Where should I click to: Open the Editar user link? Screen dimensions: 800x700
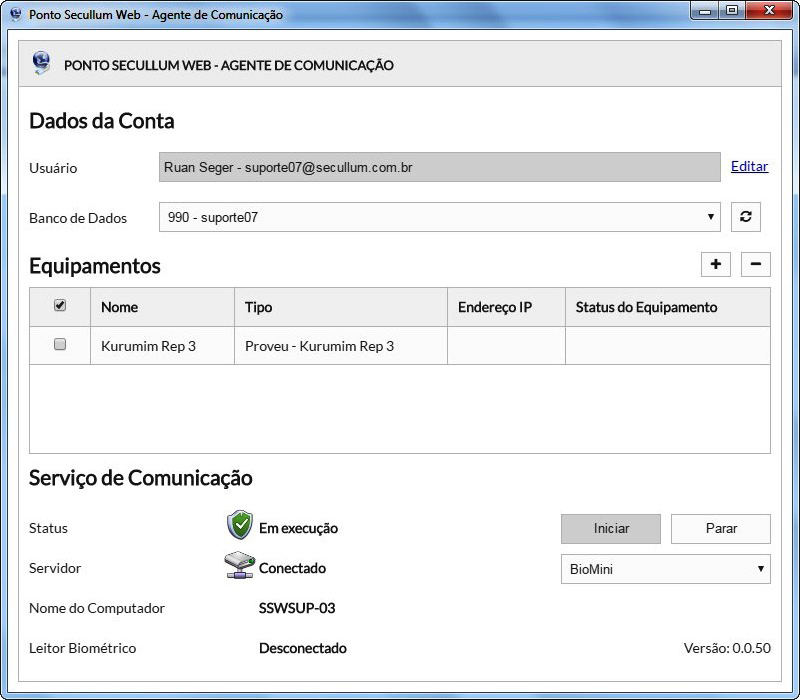pos(749,166)
